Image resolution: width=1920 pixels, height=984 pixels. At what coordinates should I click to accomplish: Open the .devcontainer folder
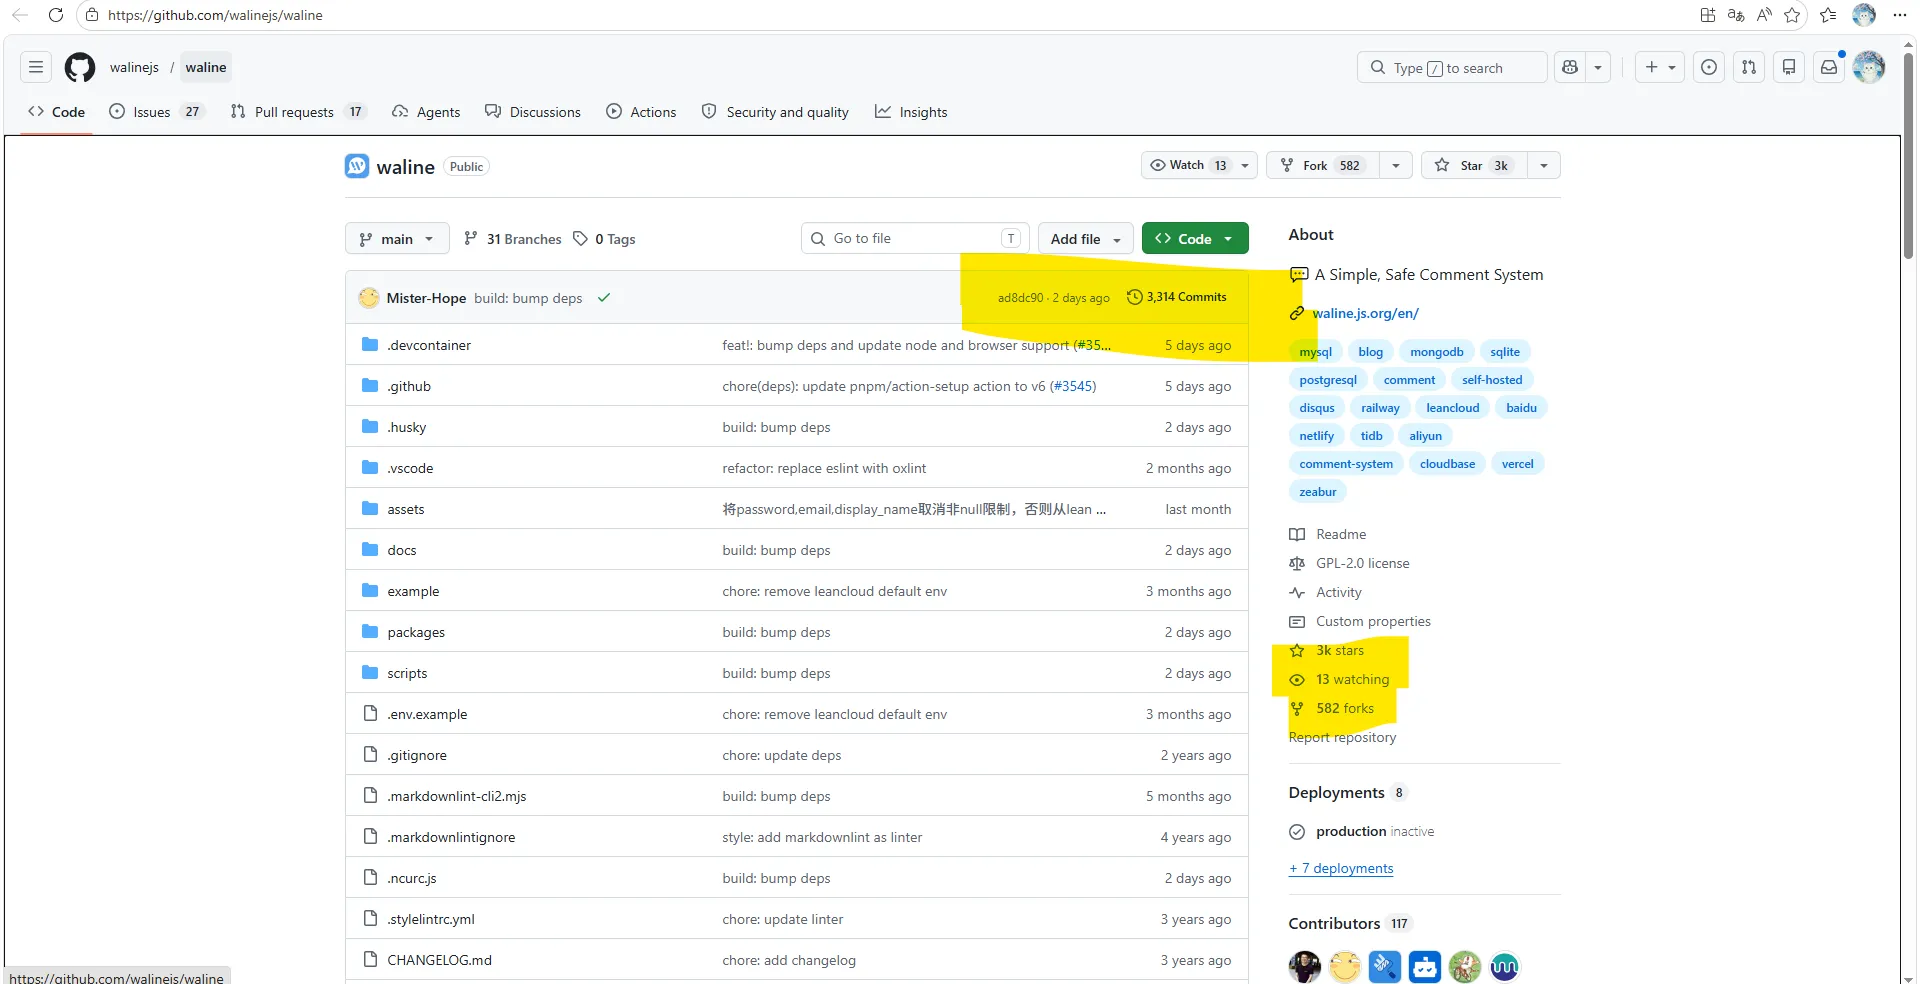pyautogui.click(x=429, y=345)
